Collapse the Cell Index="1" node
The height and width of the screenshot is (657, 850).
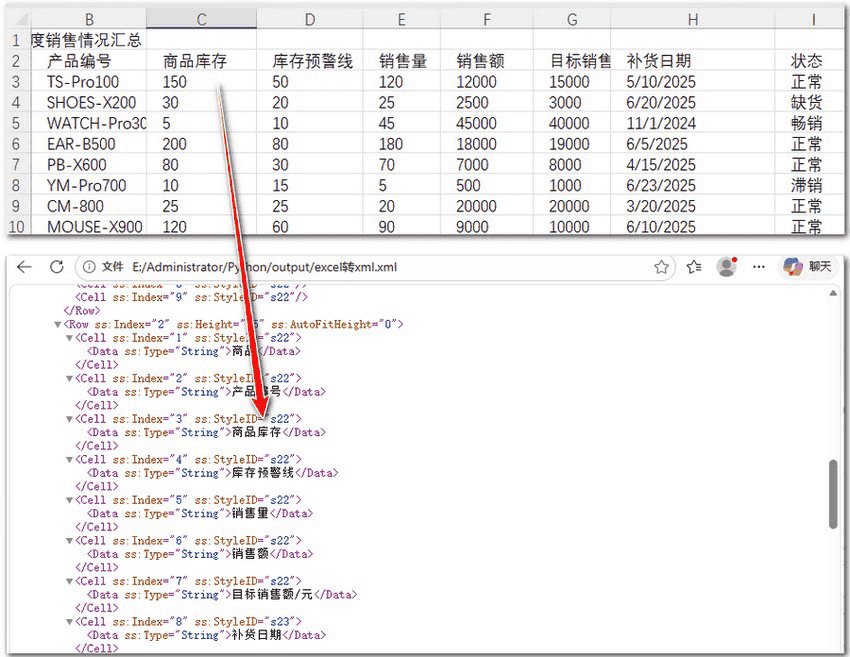point(69,338)
